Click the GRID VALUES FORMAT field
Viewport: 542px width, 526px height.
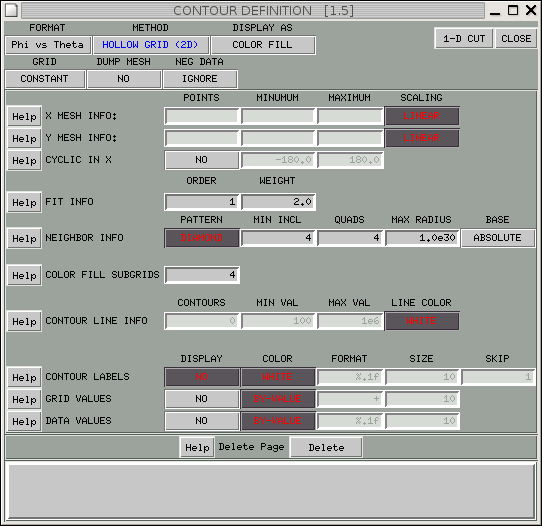350,399
